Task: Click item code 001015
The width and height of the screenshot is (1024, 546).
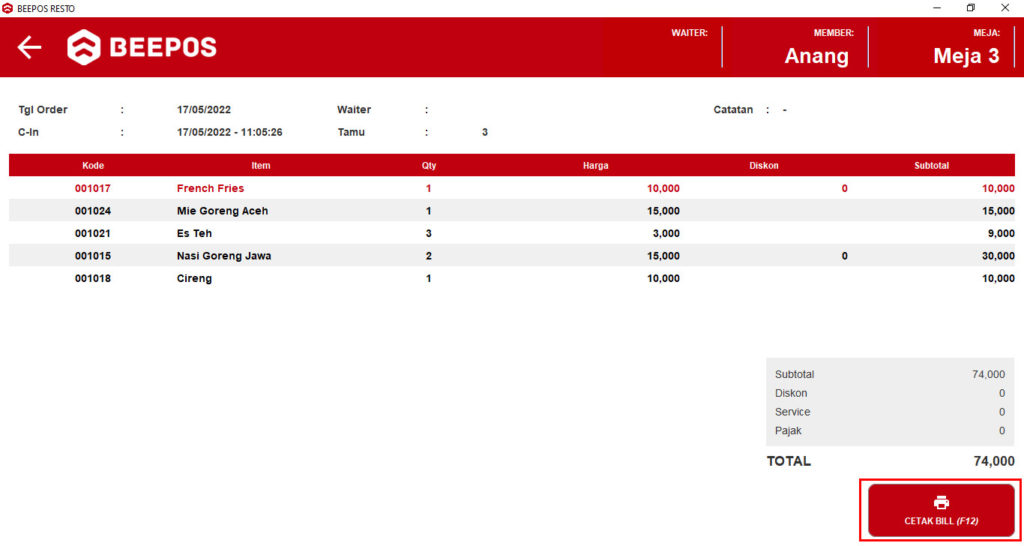Action: coord(93,256)
